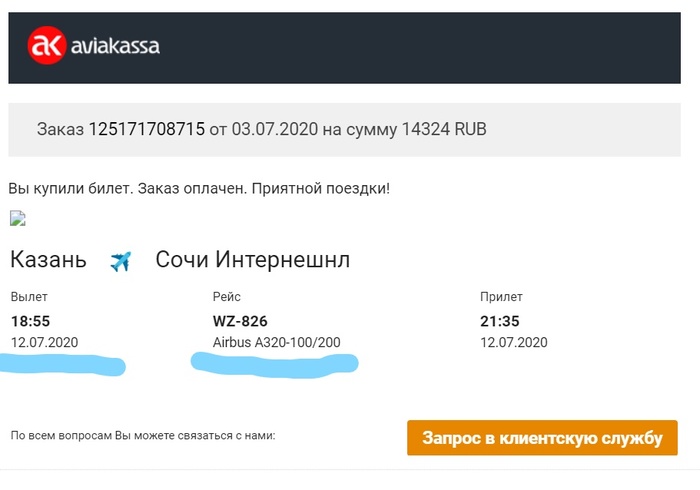Click the aviakassa brand name text
Image resolution: width=700 pixels, height=490 pixels.
click(115, 46)
